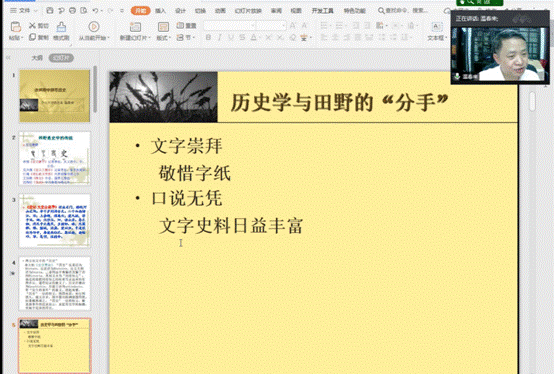The image size is (554, 374).
Task: Click the Undo arrow icon
Action: pos(95,11)
